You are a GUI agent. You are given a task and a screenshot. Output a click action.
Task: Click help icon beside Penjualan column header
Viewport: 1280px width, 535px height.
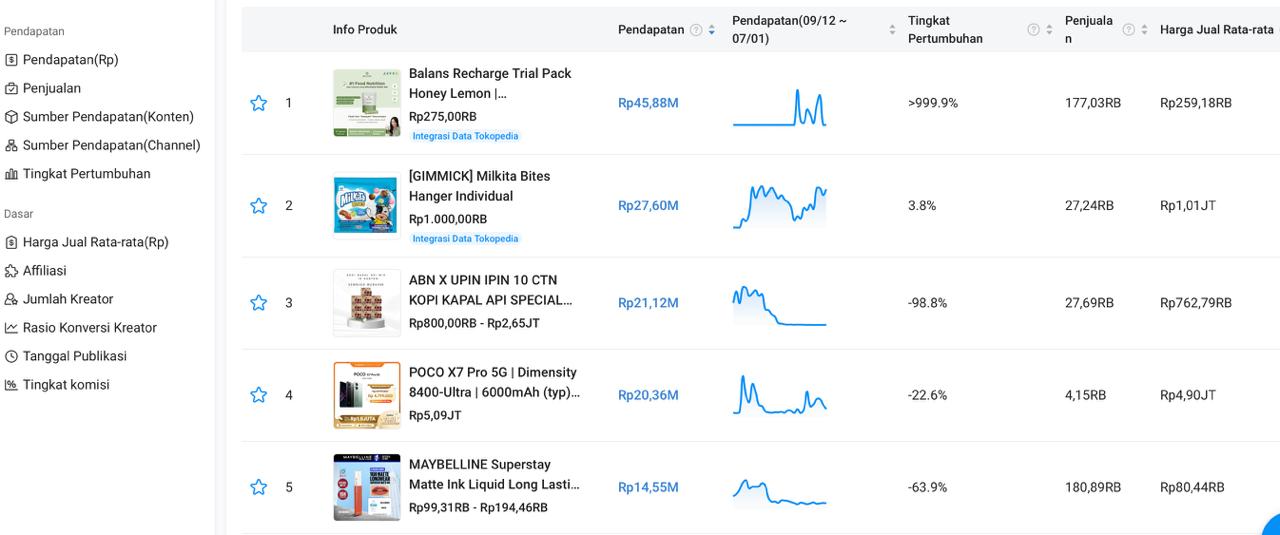pyautogui.click(x=1128, y=30)
